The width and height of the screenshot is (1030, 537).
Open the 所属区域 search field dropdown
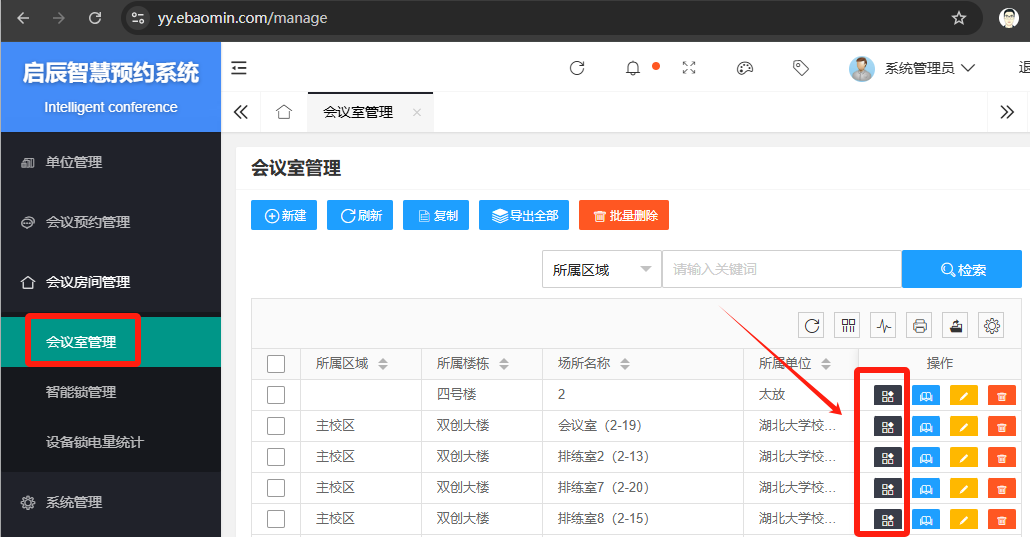pos(601,269)
